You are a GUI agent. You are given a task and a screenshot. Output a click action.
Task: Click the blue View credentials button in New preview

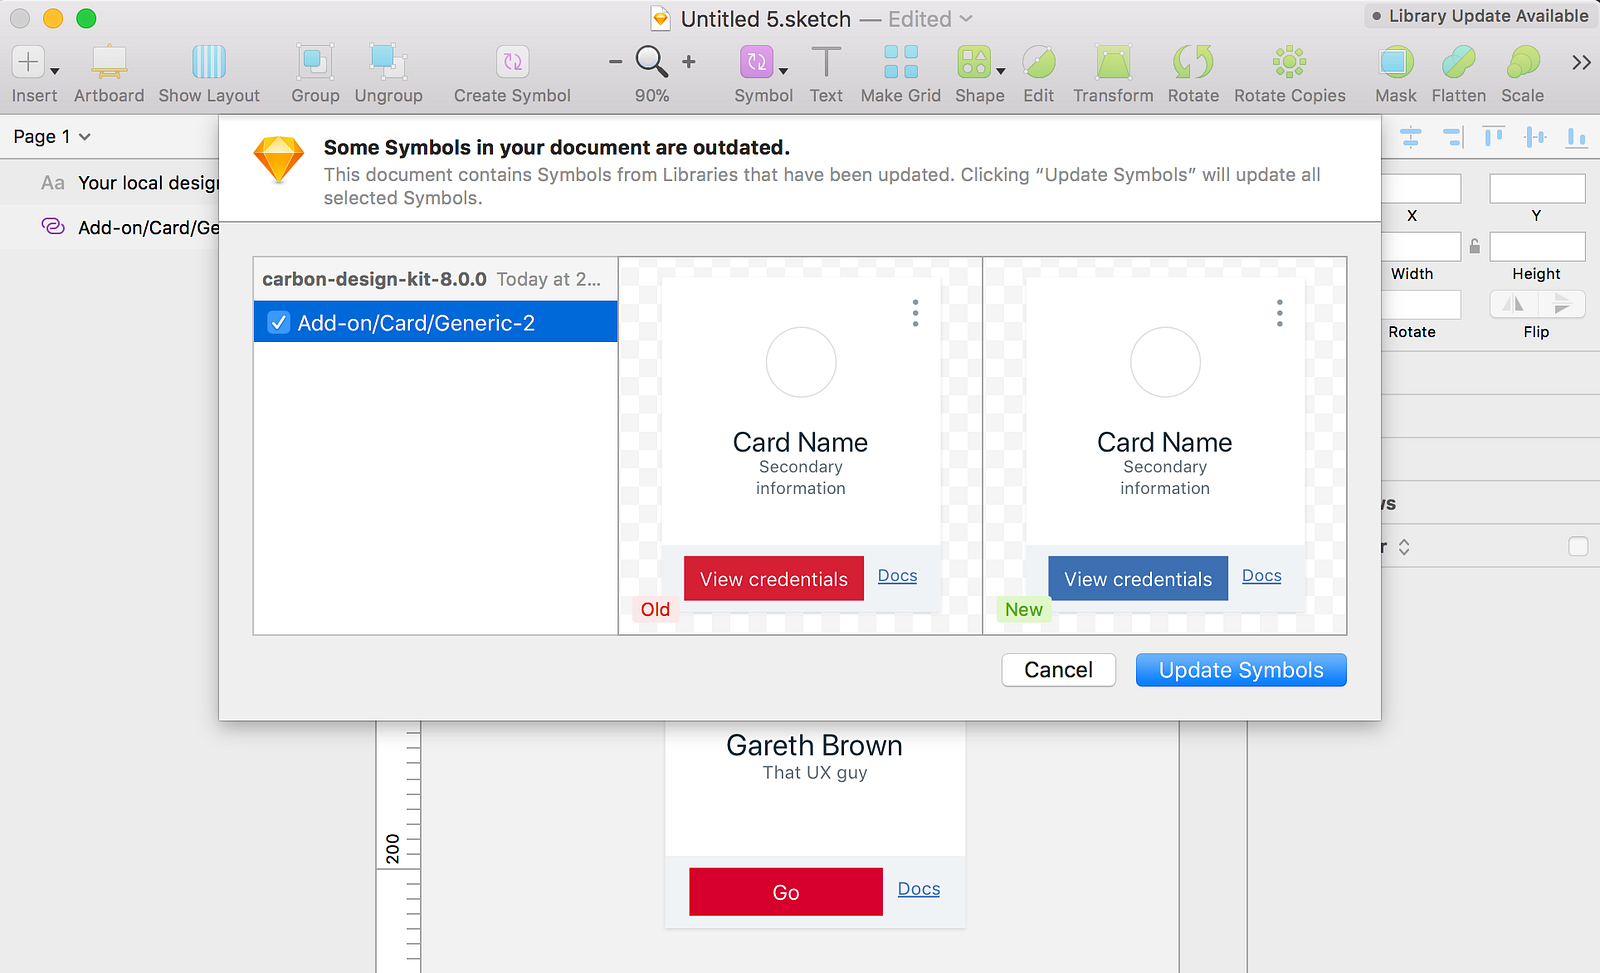coord(1137,579)
